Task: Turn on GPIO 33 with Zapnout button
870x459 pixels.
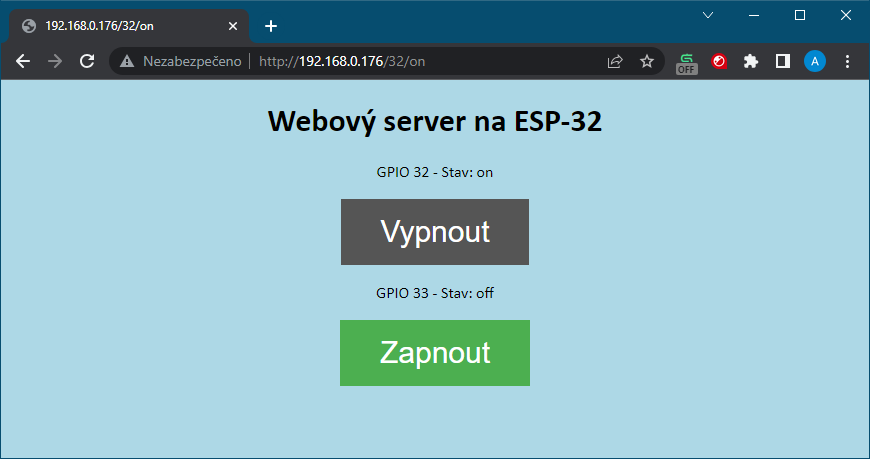Action: pyautogui.click(x=435, y=353)
